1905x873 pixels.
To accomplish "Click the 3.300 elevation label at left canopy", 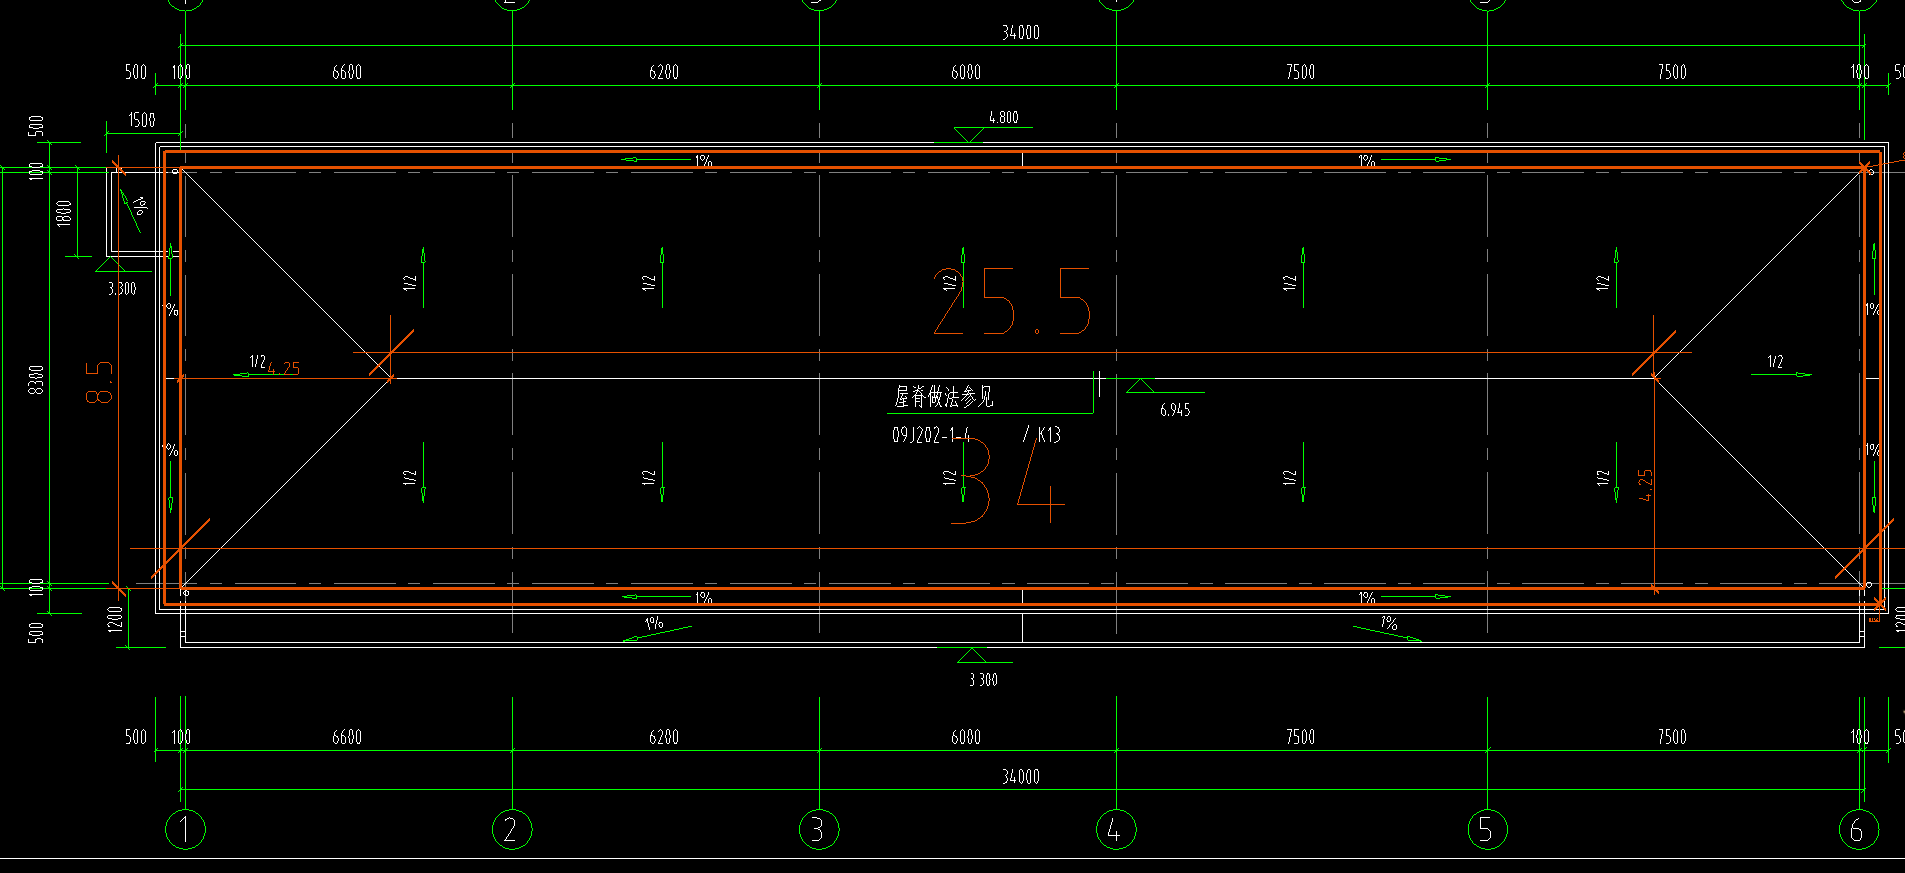I will pyautogui.click(x=122, y=289).
